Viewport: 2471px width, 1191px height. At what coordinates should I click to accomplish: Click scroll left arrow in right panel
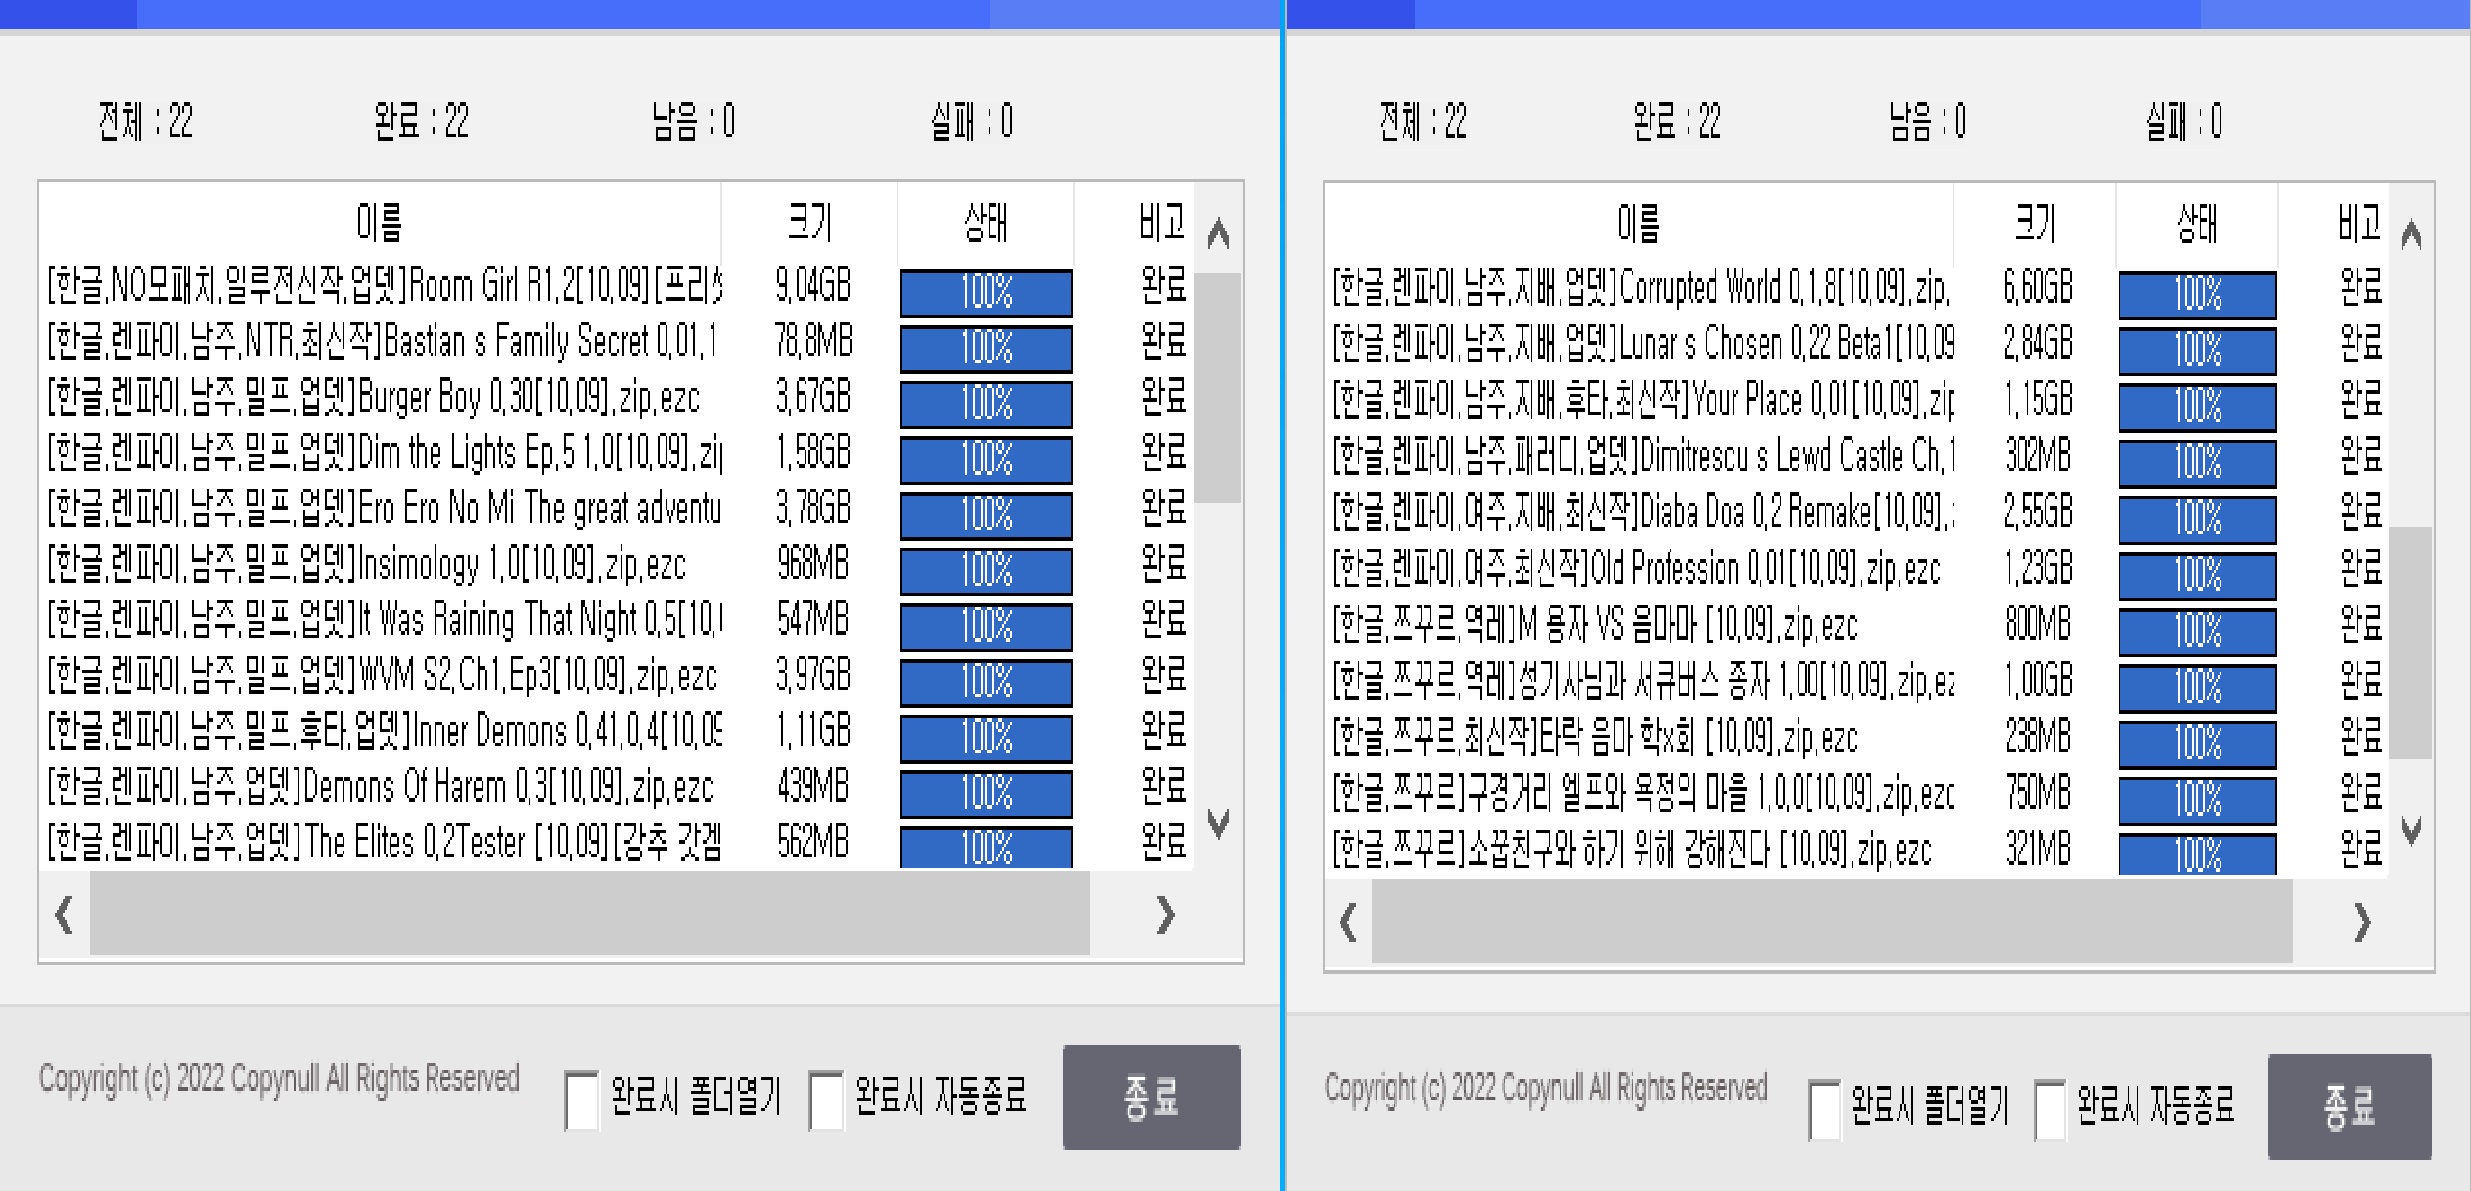click(1348, 922)
